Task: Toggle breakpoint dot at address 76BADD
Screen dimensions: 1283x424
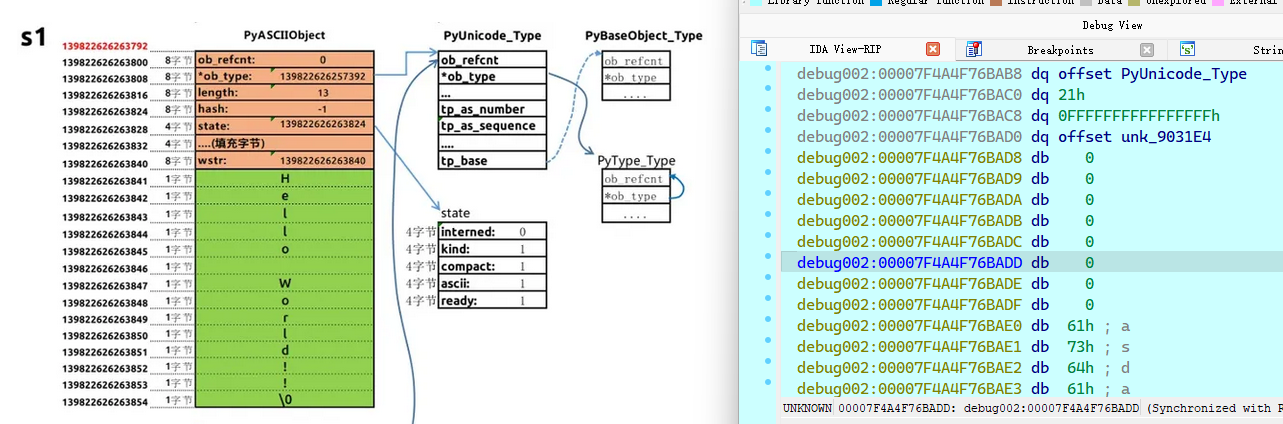Action: coord(767,262)
